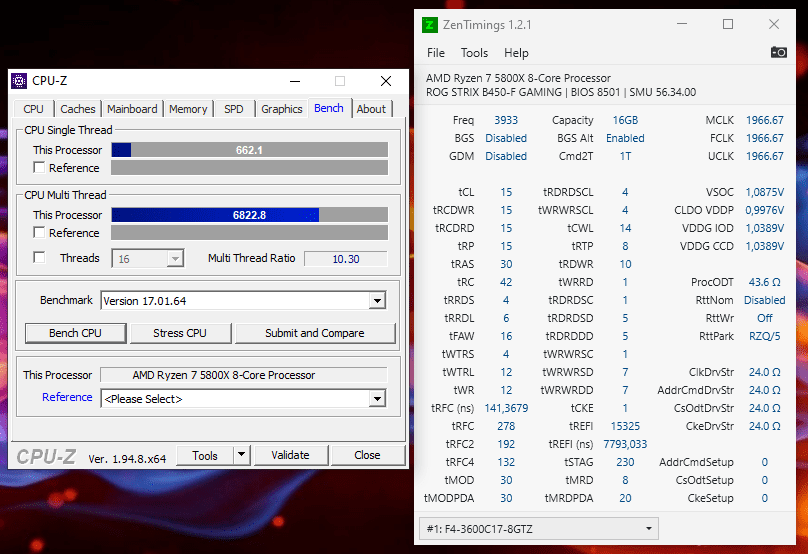The height and width of the screenshot is (554, 808).
Task: Click the ProcODT value 43.6 Ω
Action: [x=765, y=282]
